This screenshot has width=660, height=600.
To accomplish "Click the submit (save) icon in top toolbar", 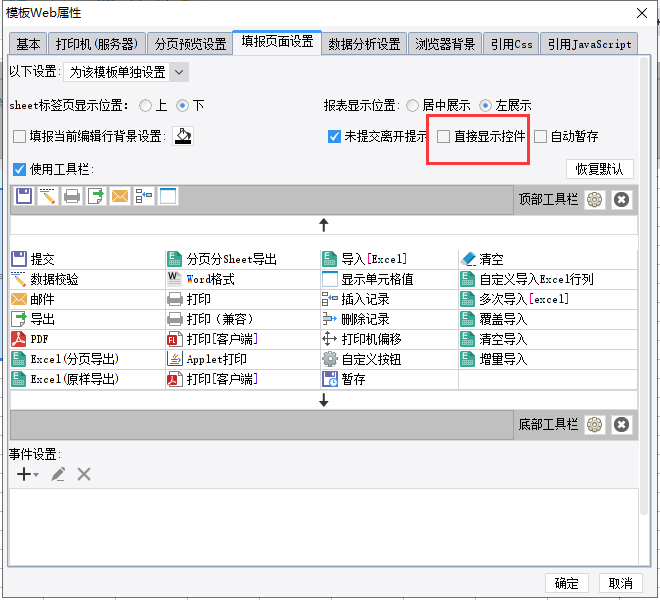I will click(x=24, y=196).
